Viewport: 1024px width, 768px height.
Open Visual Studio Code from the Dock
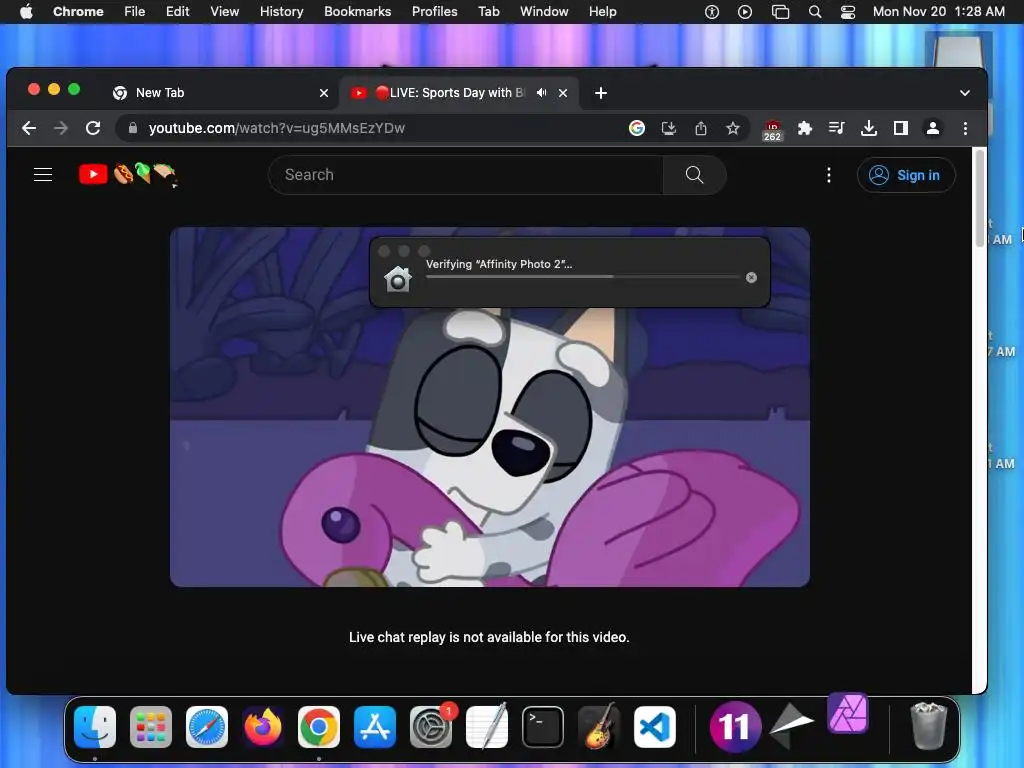pyautogui.click(x=654, y=727)
